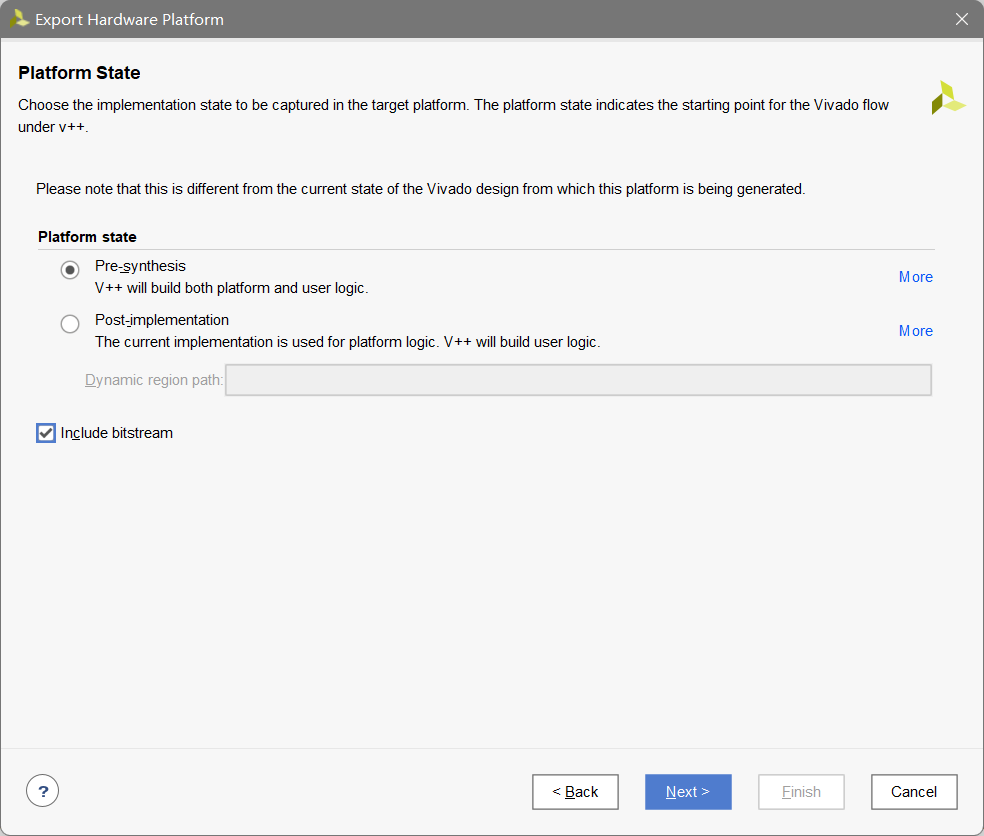
Task: Cancel the hardware platform export
Action: [914, 792]
